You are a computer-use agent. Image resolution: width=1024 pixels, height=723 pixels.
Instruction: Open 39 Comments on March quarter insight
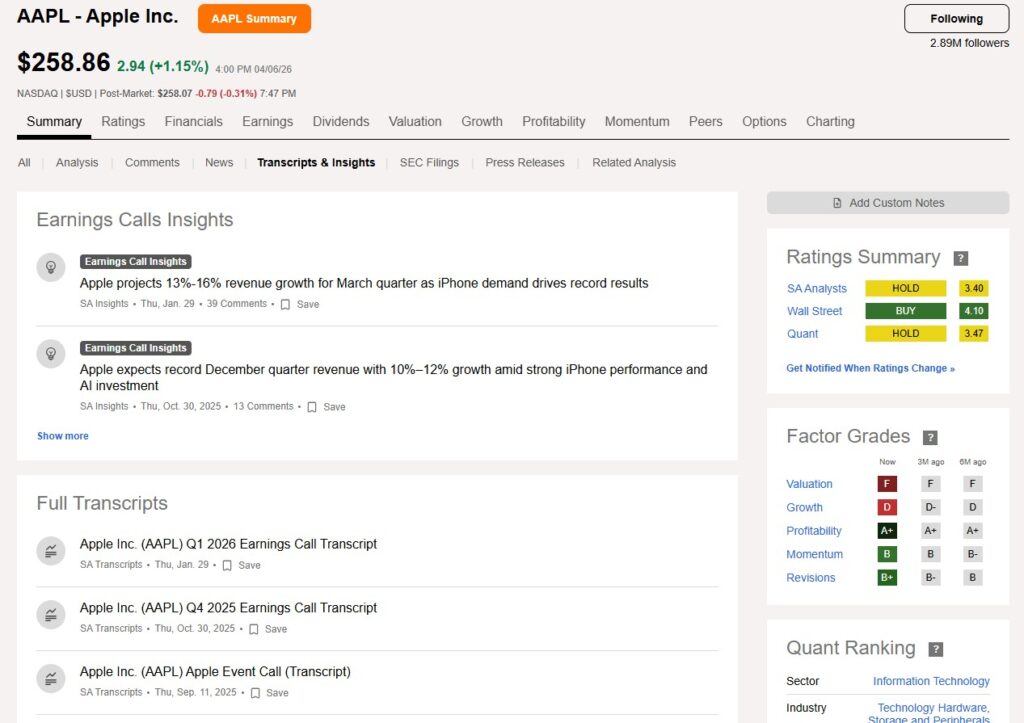(237, 304)
